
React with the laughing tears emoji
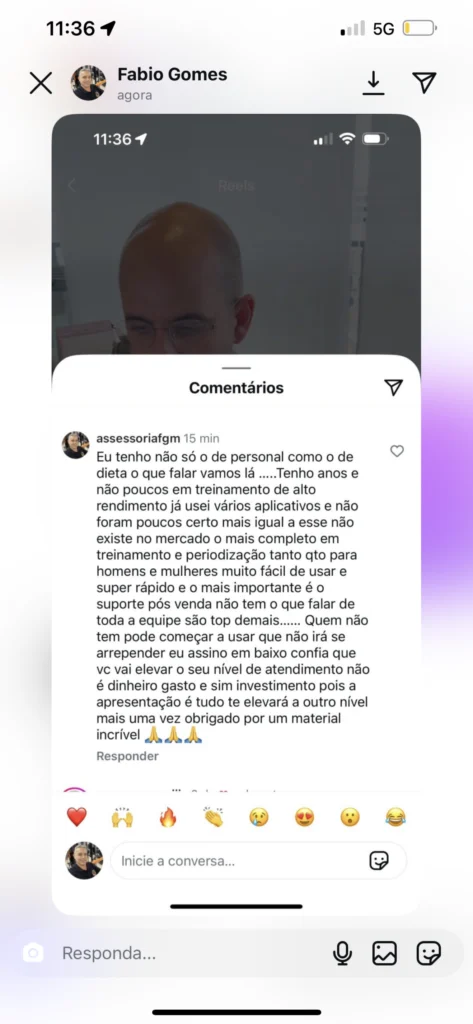click(395, 817)
